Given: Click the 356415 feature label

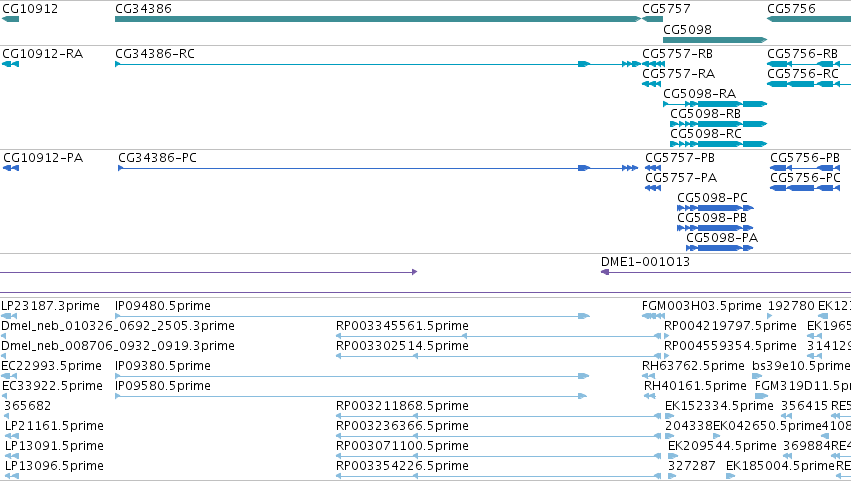Looking at the screenshot, I should (x=804, y=407).
